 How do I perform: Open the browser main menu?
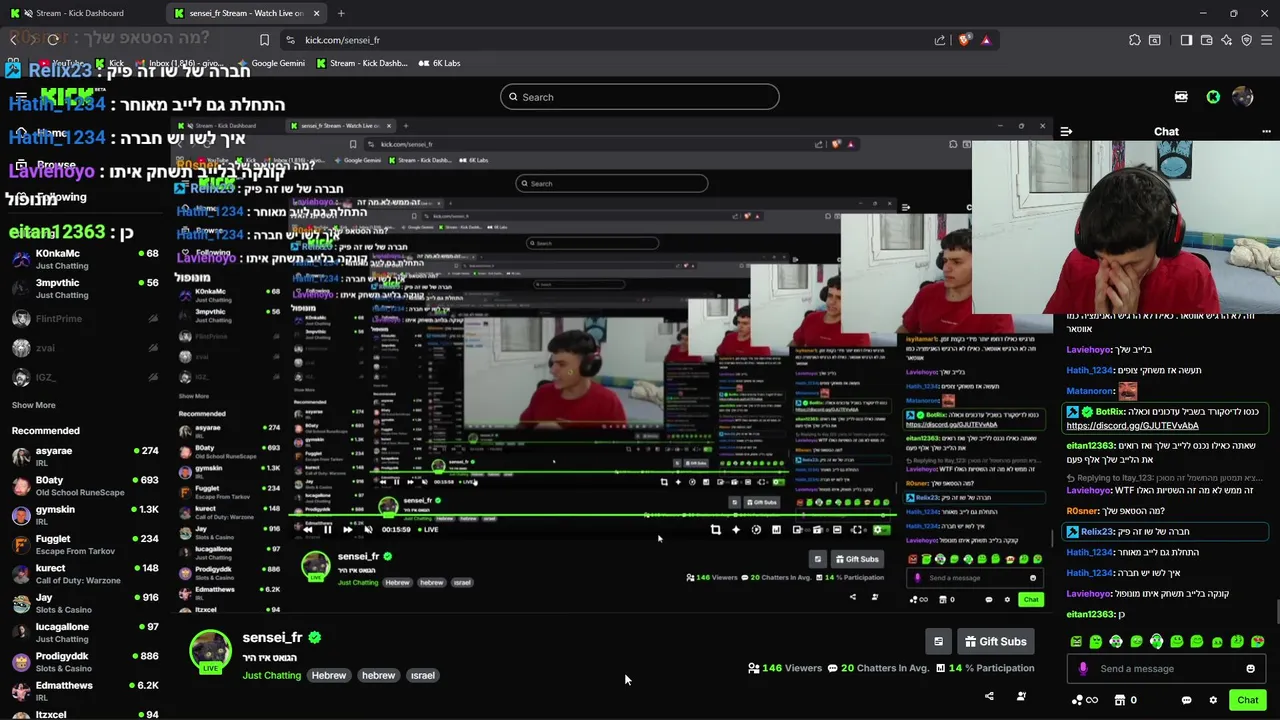click(1266, 40)
